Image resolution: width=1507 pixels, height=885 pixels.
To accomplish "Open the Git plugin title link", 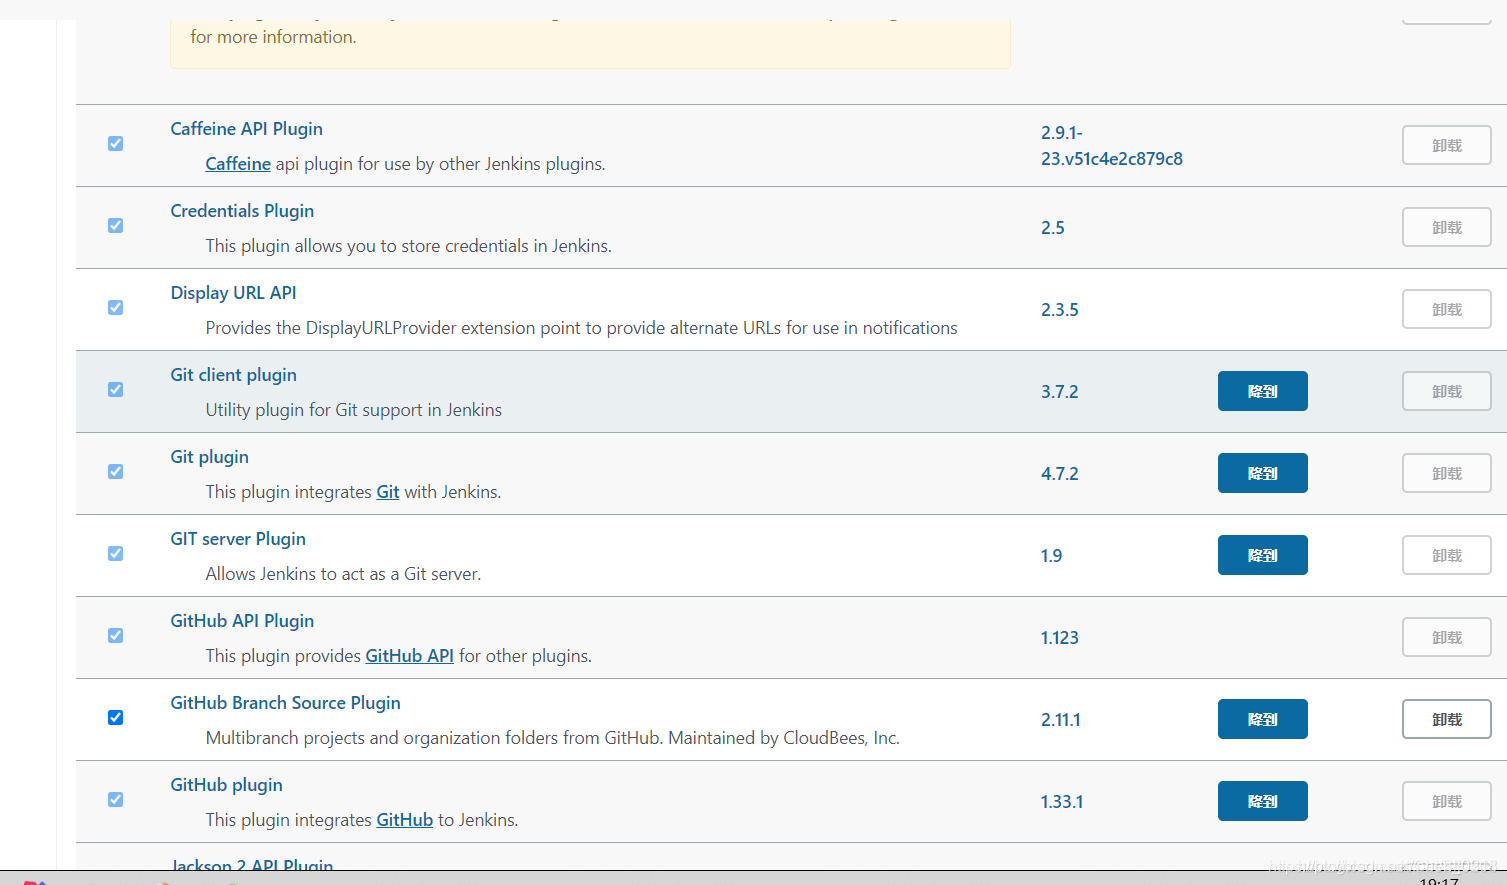I will click(x=209, y=457).
